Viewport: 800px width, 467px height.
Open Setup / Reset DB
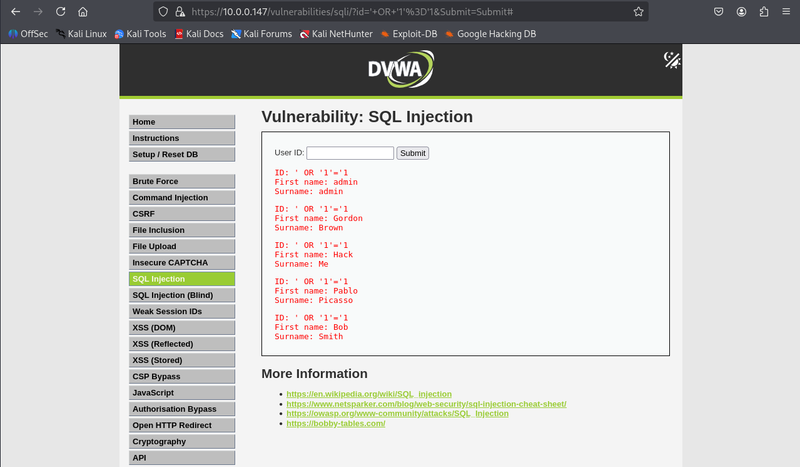click(x=182, y=154)
